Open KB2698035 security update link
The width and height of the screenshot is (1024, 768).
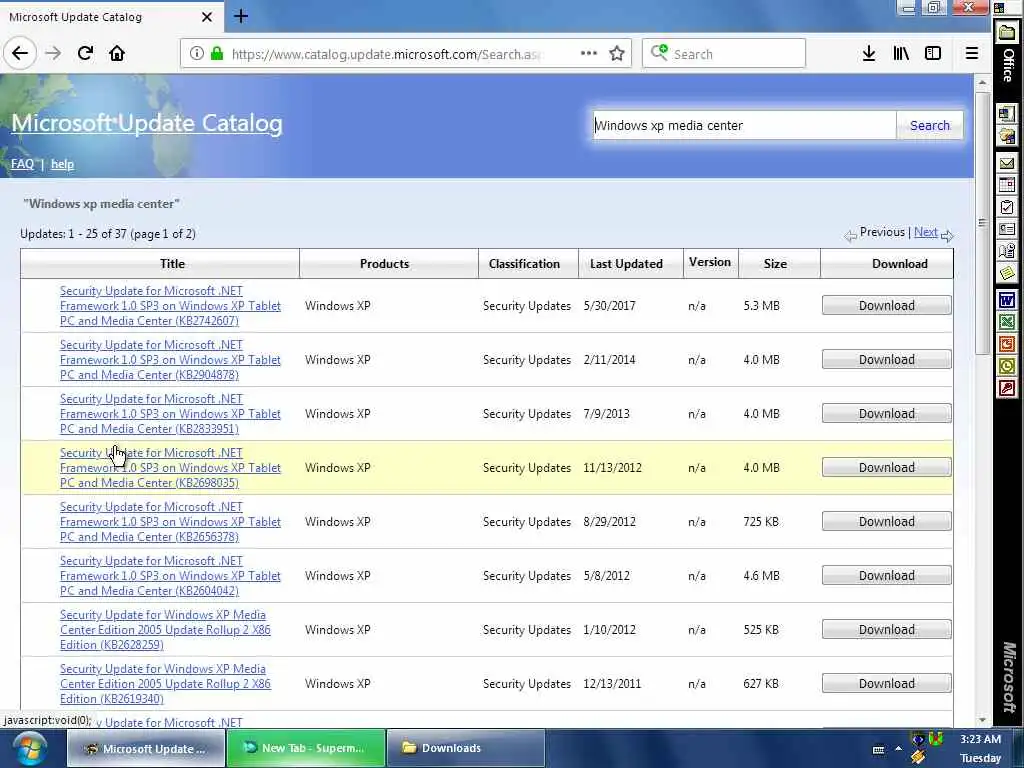click(x=170, y=468)
